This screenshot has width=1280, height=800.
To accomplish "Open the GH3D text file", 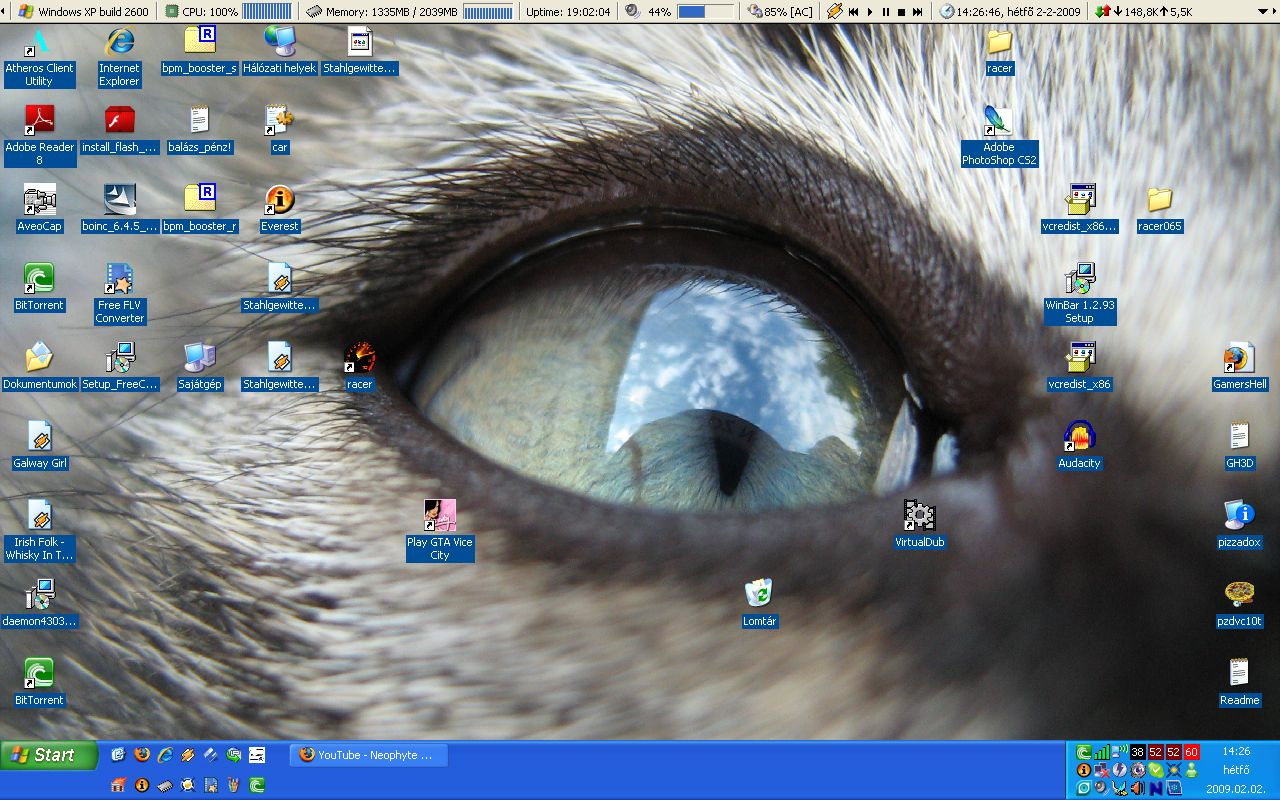I will [1239, 447].
